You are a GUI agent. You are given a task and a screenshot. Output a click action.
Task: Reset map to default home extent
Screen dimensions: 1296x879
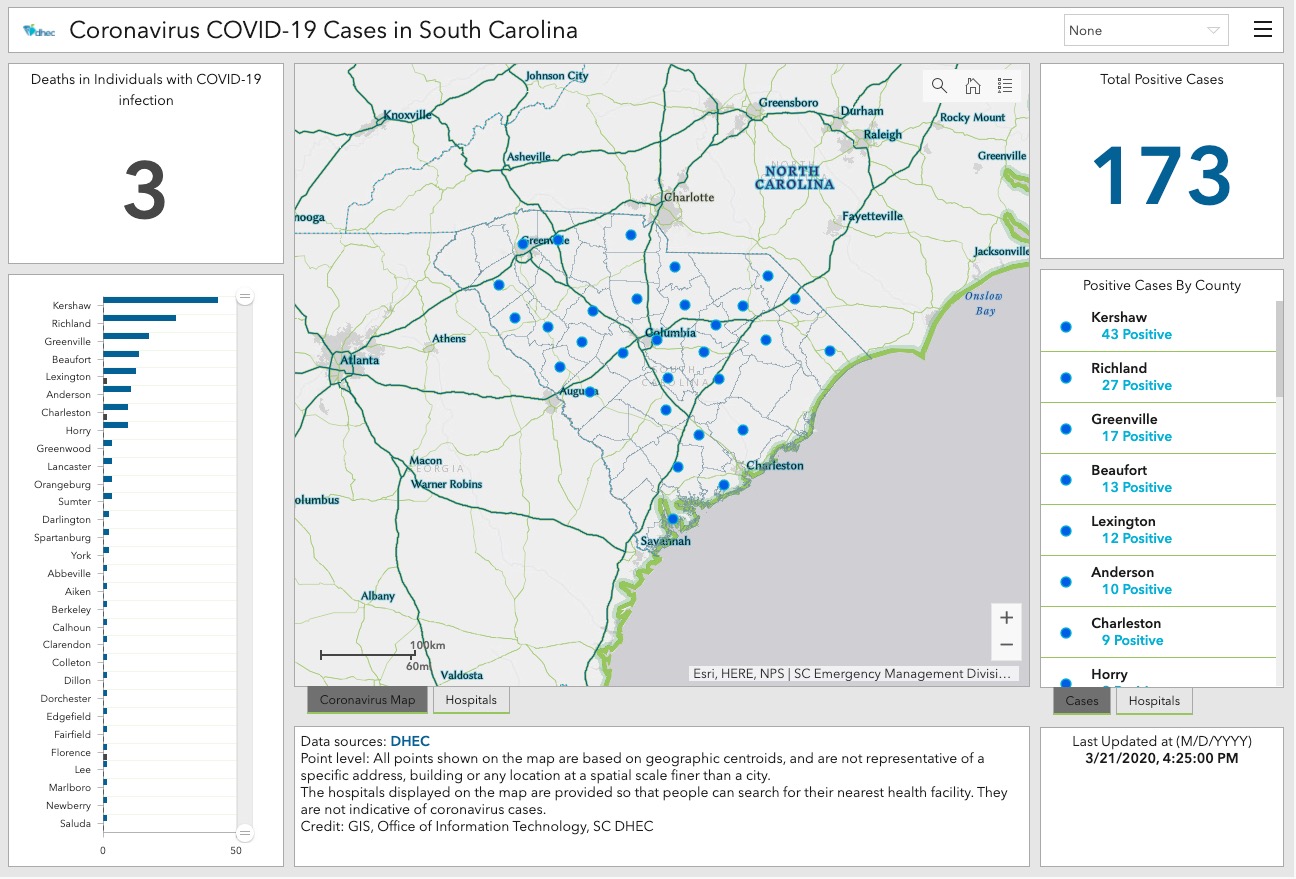[972, 86]
